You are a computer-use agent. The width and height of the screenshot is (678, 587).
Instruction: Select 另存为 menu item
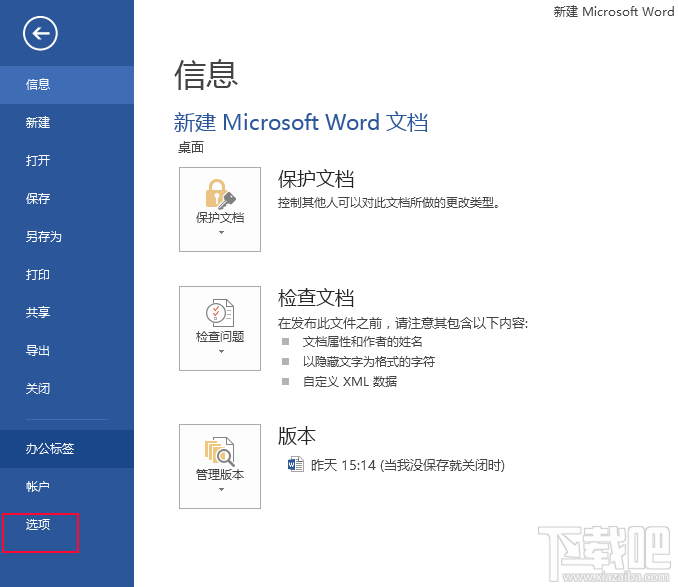pyautogui.click(x=67, y=237)
